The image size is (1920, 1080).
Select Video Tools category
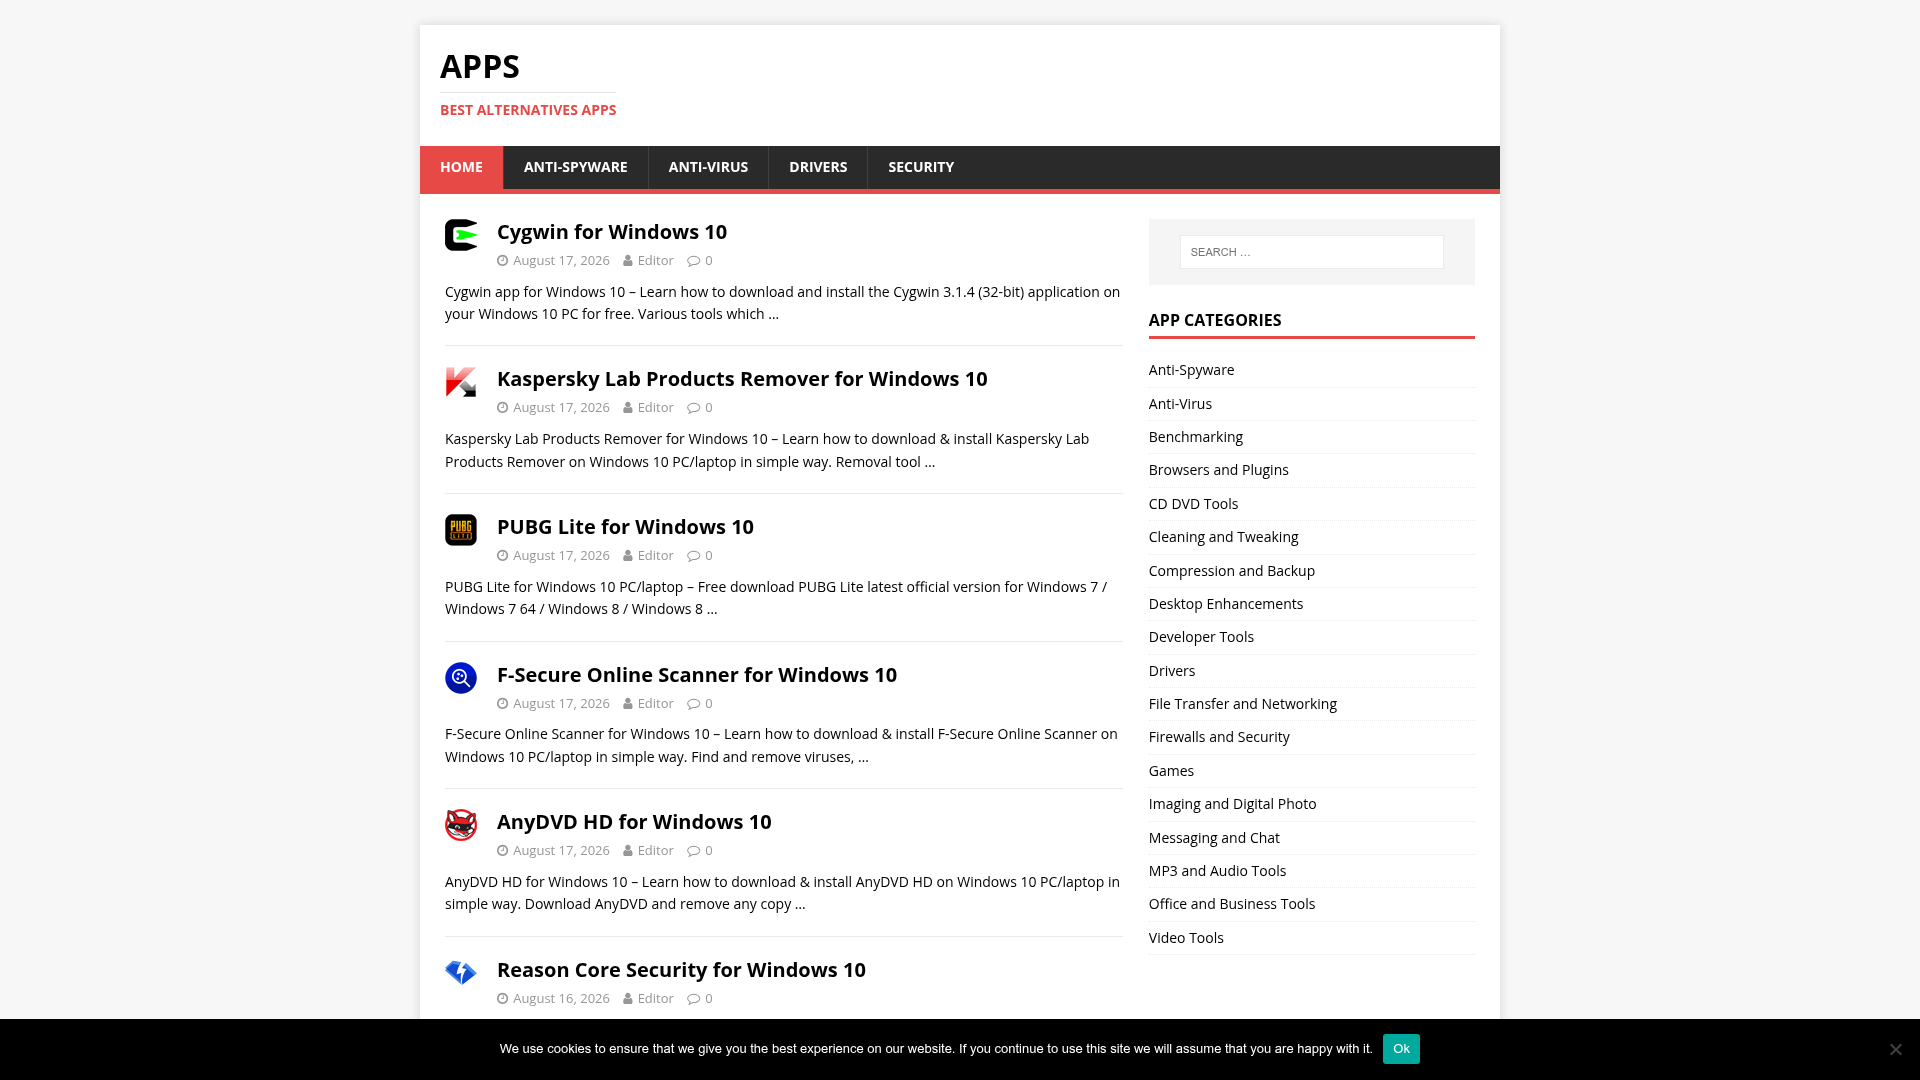pos(1186,938)
